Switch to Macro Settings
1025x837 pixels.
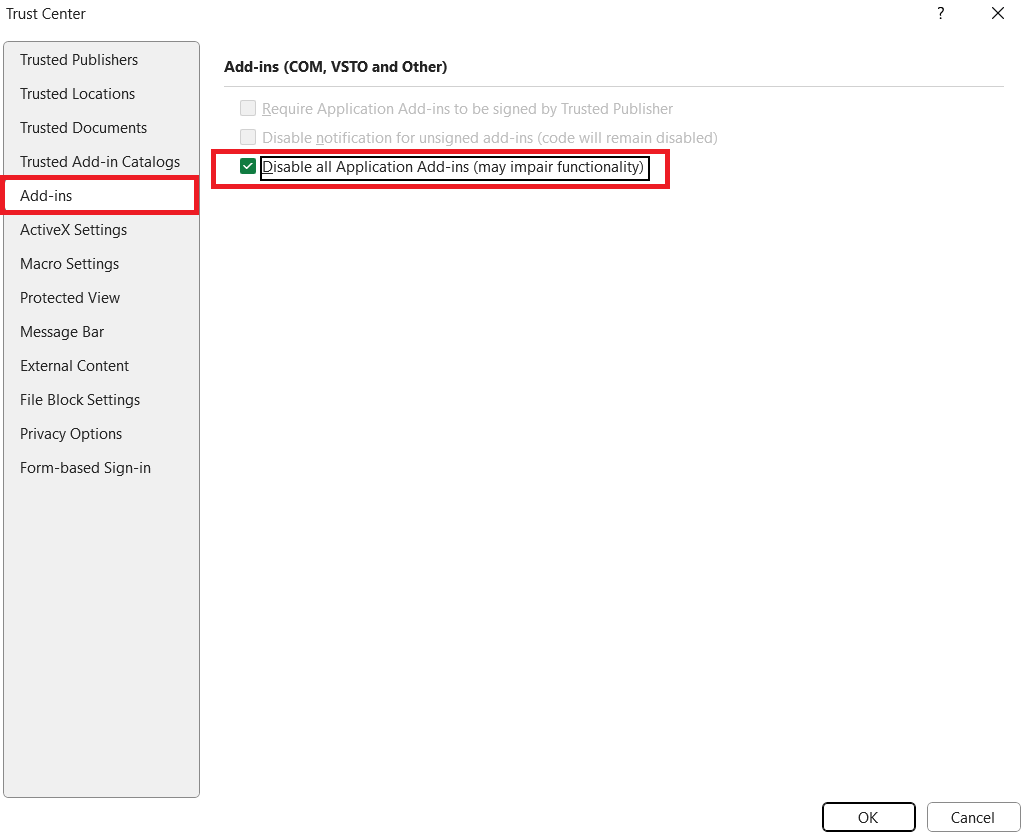101,264
